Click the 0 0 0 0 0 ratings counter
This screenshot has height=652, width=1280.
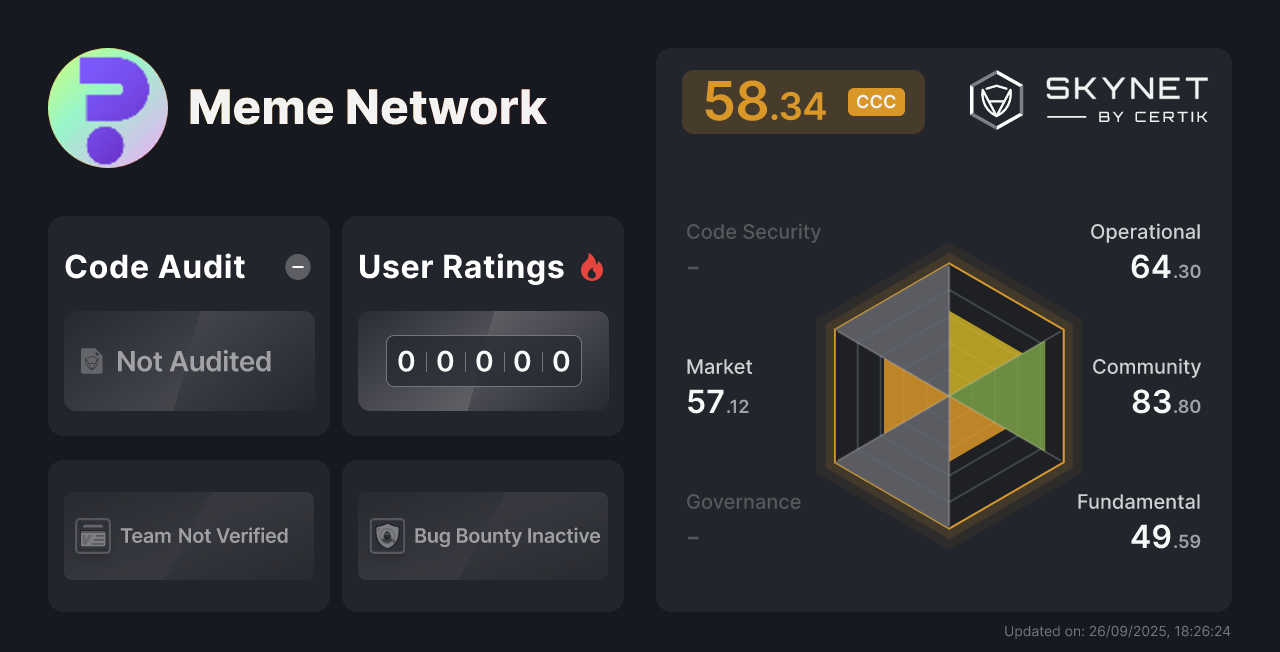pyautogui.click(x=484, y=361)
